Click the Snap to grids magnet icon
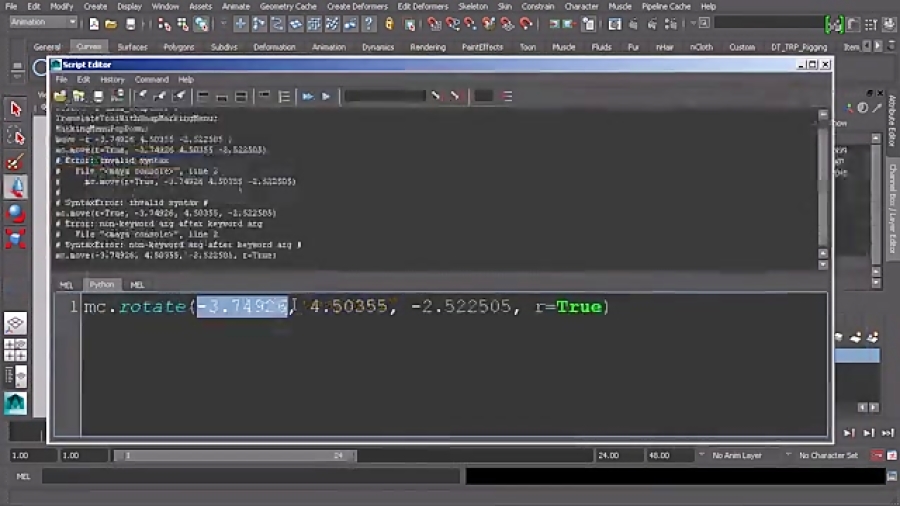900x506 pixels. [435, 24]
